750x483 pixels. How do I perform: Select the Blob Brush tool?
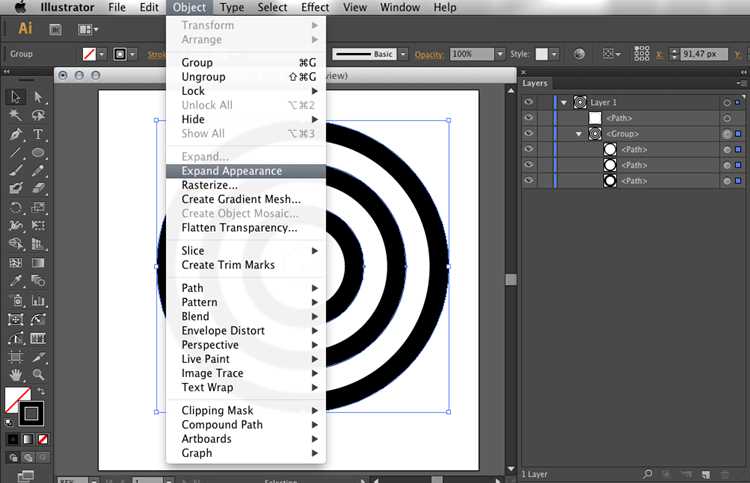click(16, 188)
